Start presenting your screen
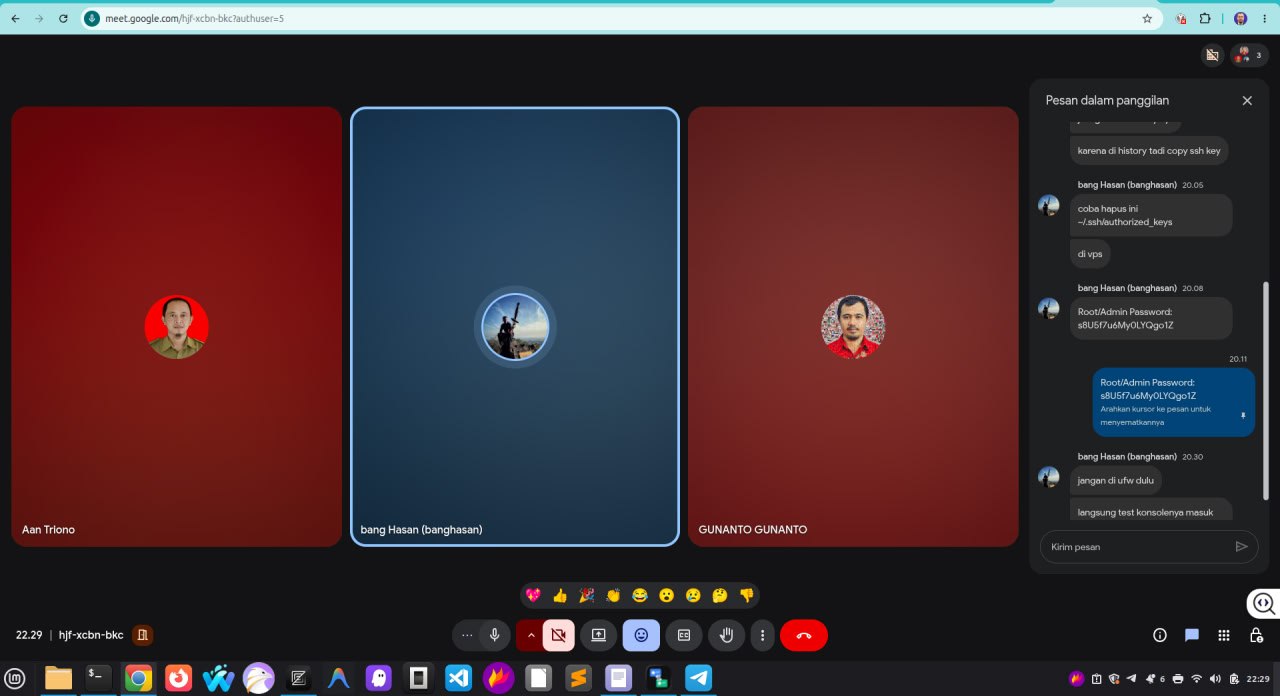Image resolution: width=1280 pixels, height=696 pixels. pyautogui.click(x=598, y=635)
